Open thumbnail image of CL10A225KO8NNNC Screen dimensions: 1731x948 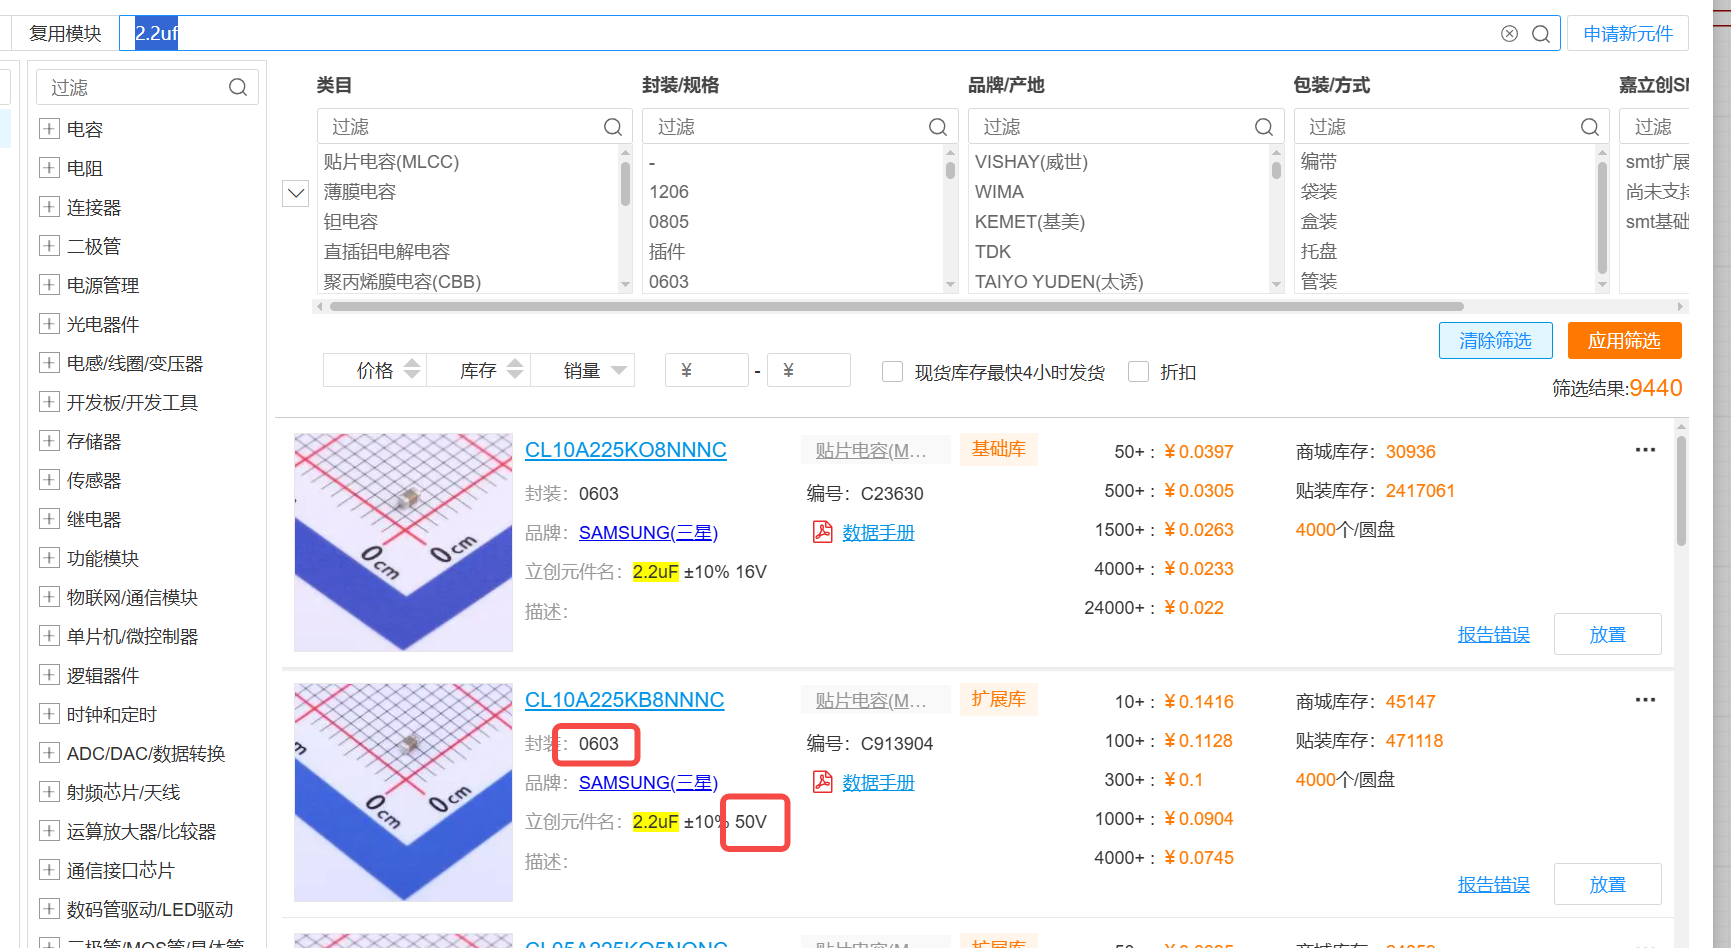tap(403, 542)
